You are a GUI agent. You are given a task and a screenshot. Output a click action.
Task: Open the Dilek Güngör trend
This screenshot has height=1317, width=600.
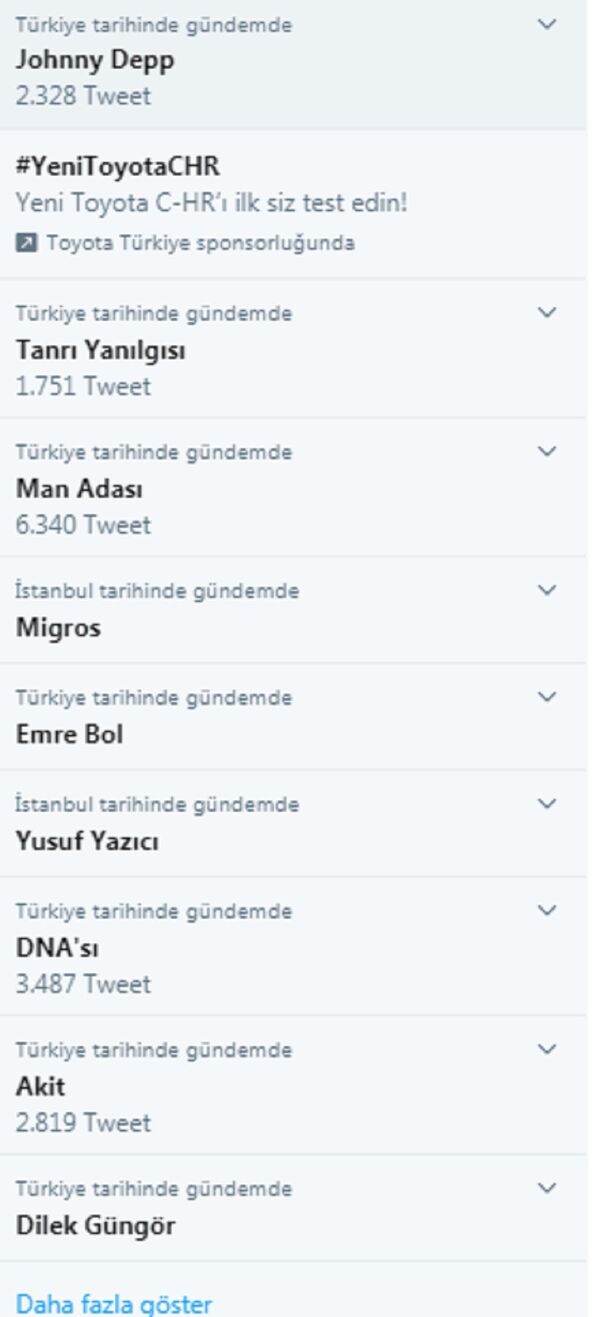coord(95,1225)
